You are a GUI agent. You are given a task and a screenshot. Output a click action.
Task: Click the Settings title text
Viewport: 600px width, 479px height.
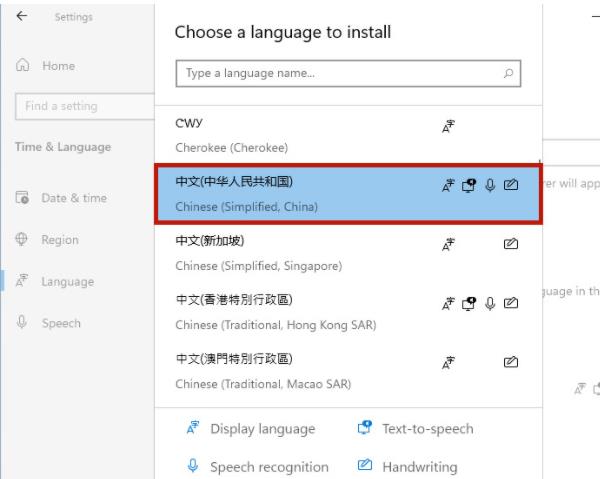pos(73,17)
